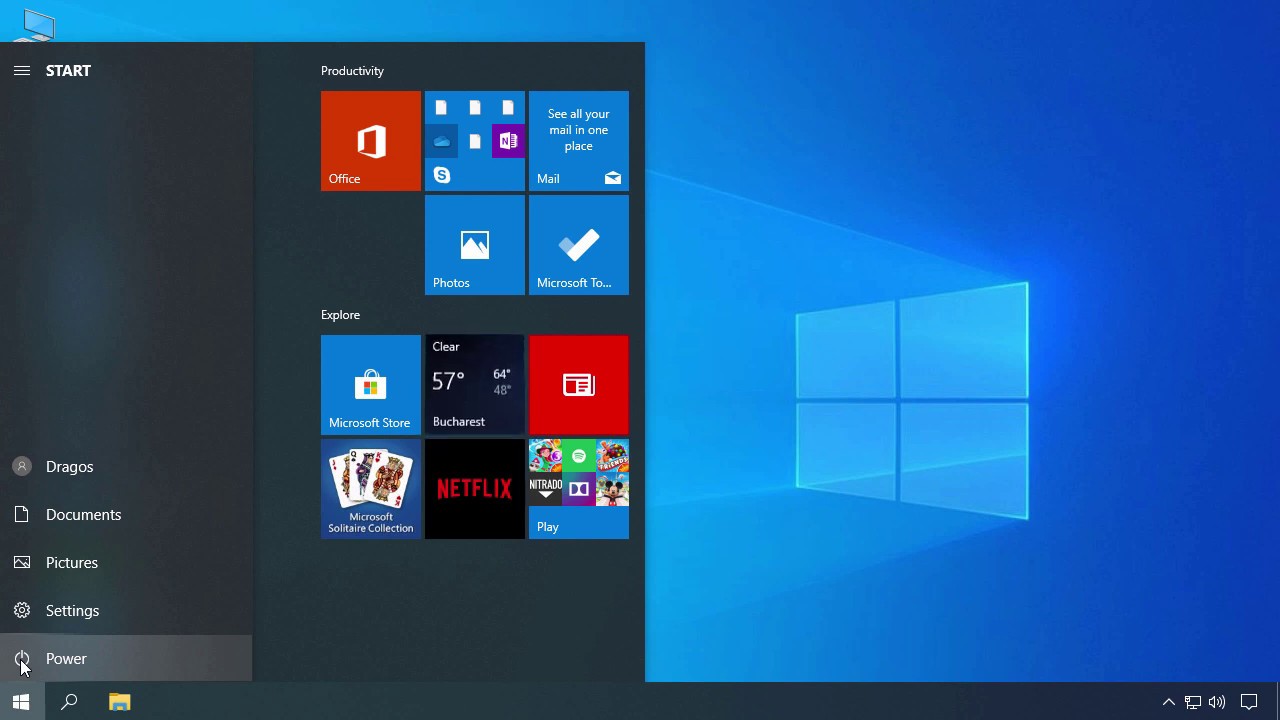This screenshot has width=1280, height=720.
Task: Open Windows Search from the taskbar
Action: pos(69,702)
